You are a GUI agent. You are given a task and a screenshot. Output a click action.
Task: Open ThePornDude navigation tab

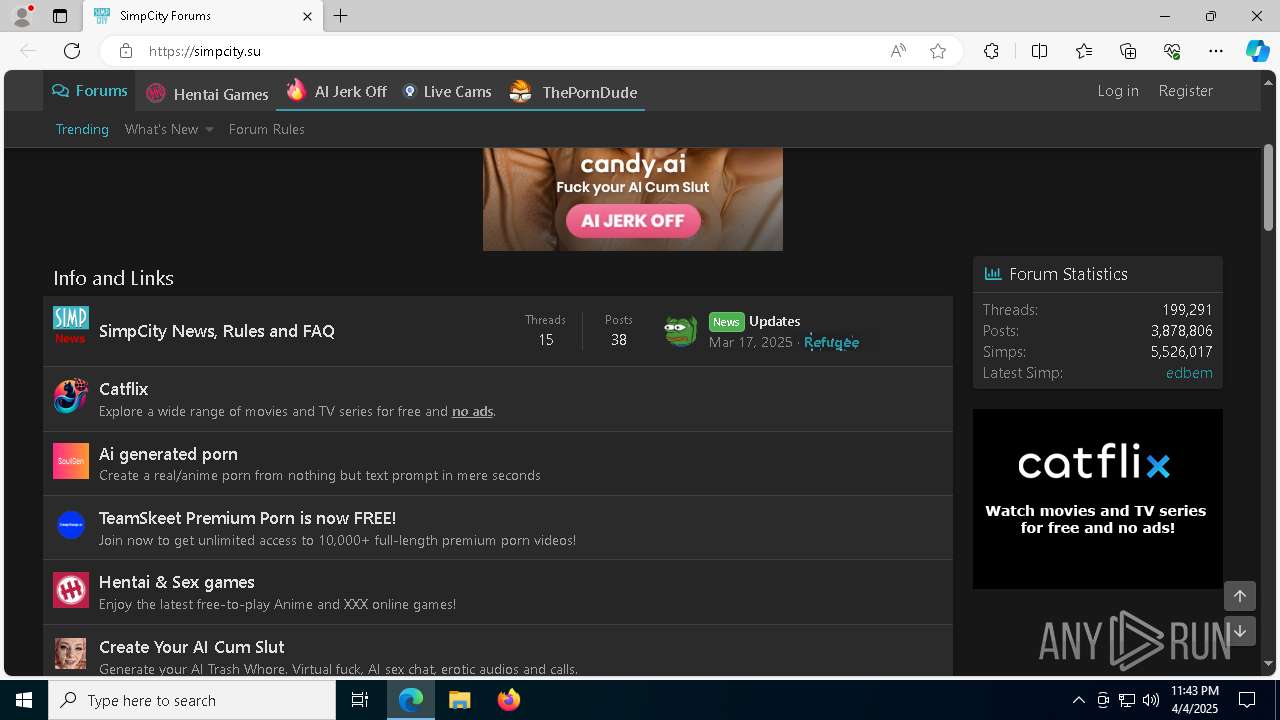(x=573, y=92)
